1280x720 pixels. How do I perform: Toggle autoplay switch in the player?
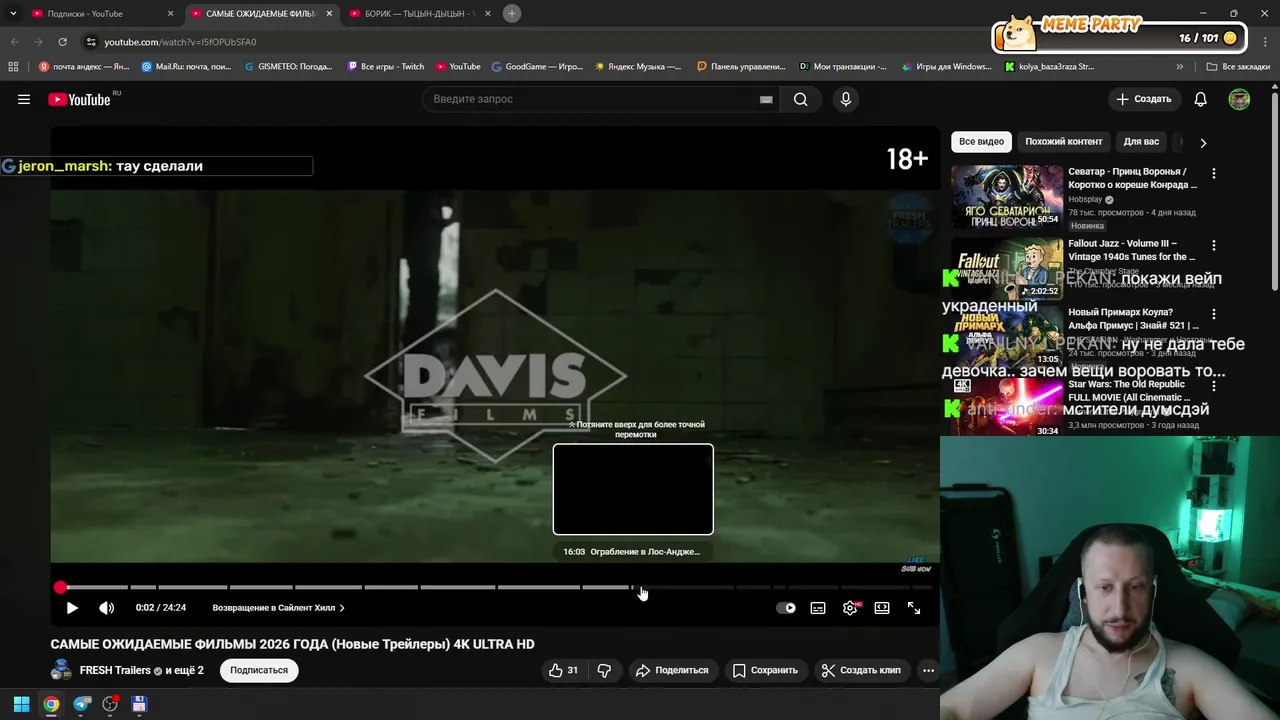point(786,608)
